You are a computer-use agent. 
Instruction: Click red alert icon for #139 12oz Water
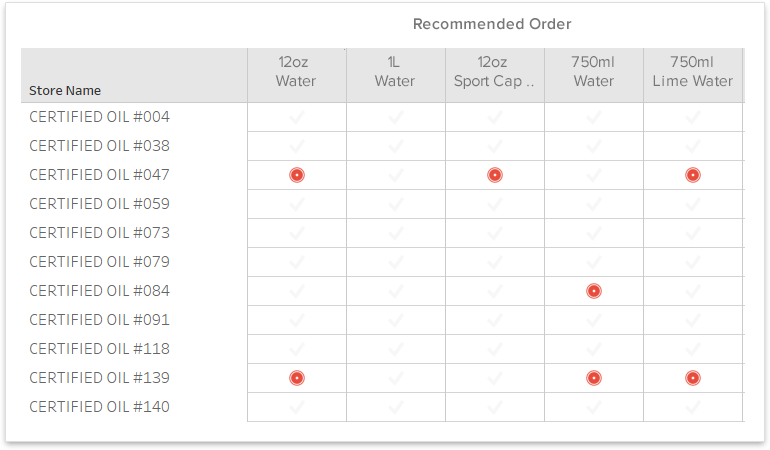(297, 378)
